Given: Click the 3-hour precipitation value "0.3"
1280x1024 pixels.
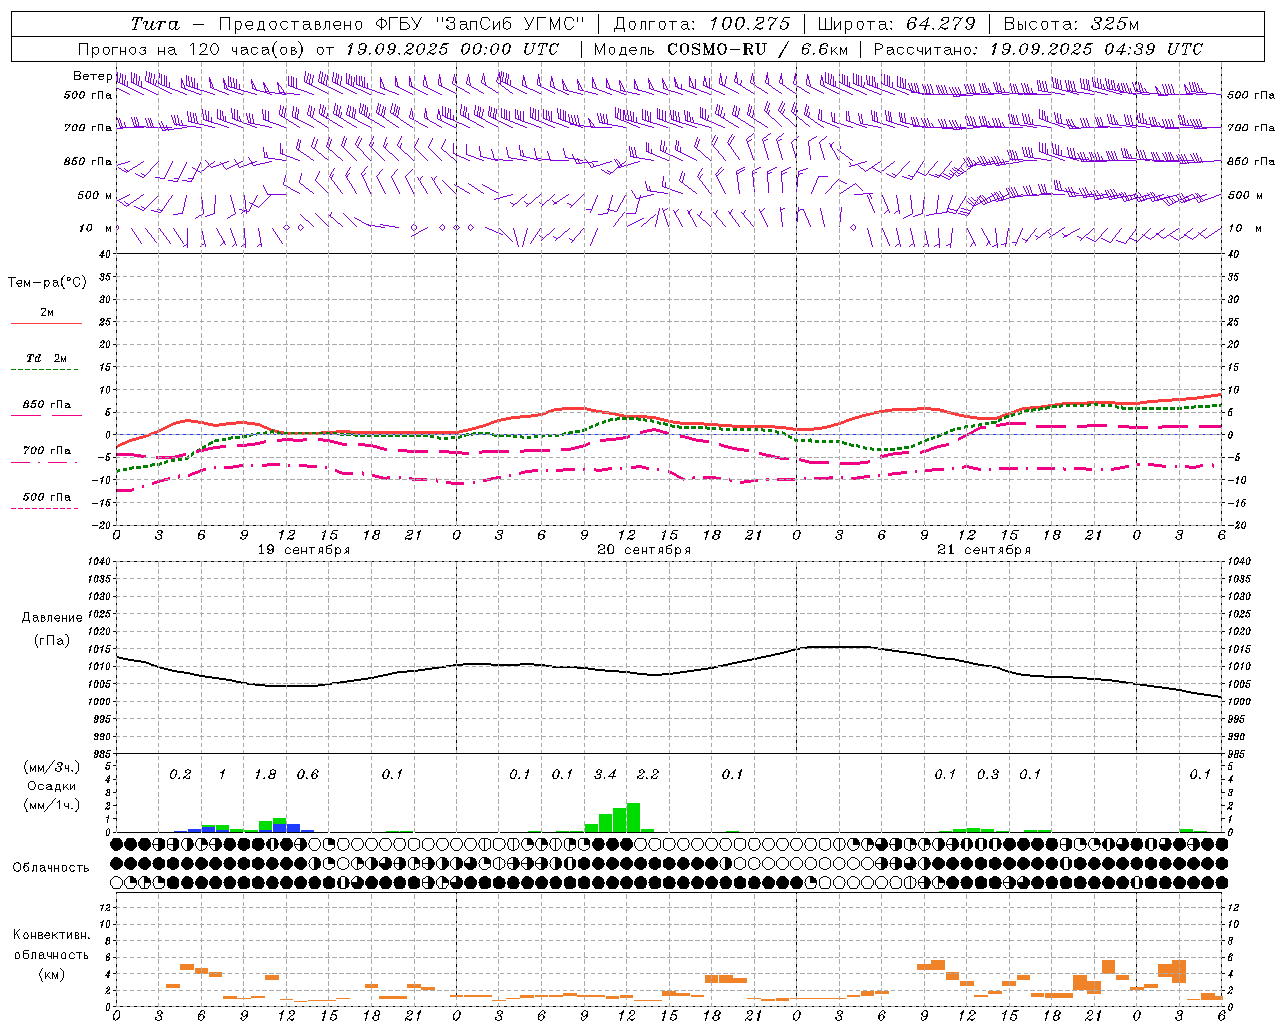Looking at the screenshot, I should [x=988, y=774].
